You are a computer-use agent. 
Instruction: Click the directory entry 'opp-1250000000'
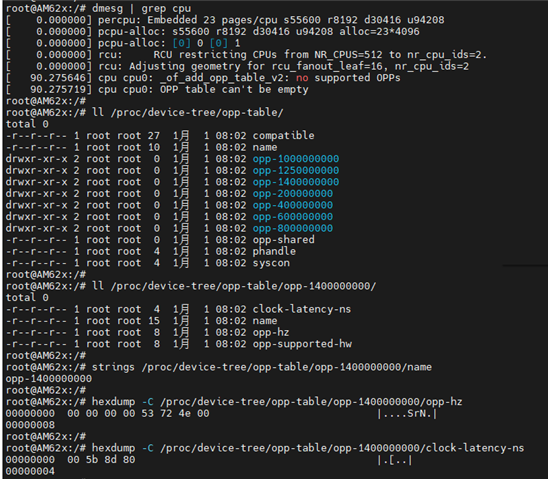tap(296, 170)
